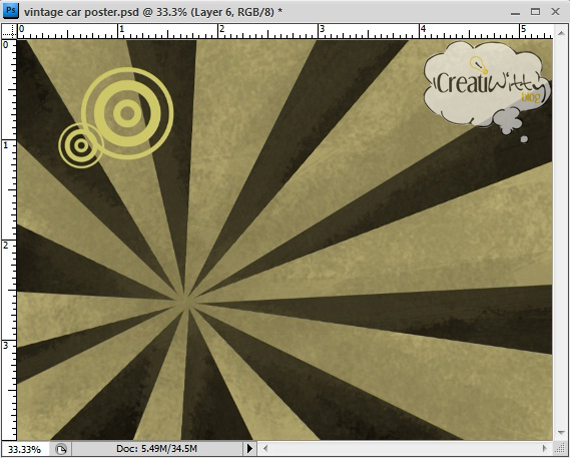Click the 33.33% zoom level field

(25, 449)
